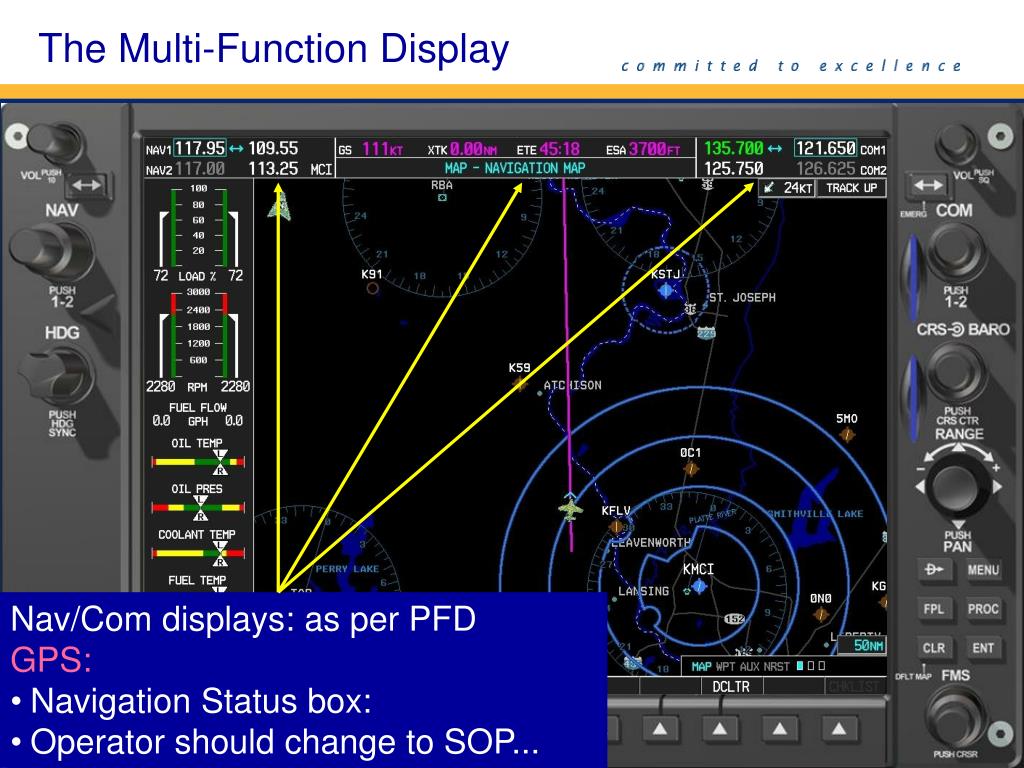This screenshot has width=1024, height=768.
Task: Click the CRS/BARO knob
Action: point(956,374)
